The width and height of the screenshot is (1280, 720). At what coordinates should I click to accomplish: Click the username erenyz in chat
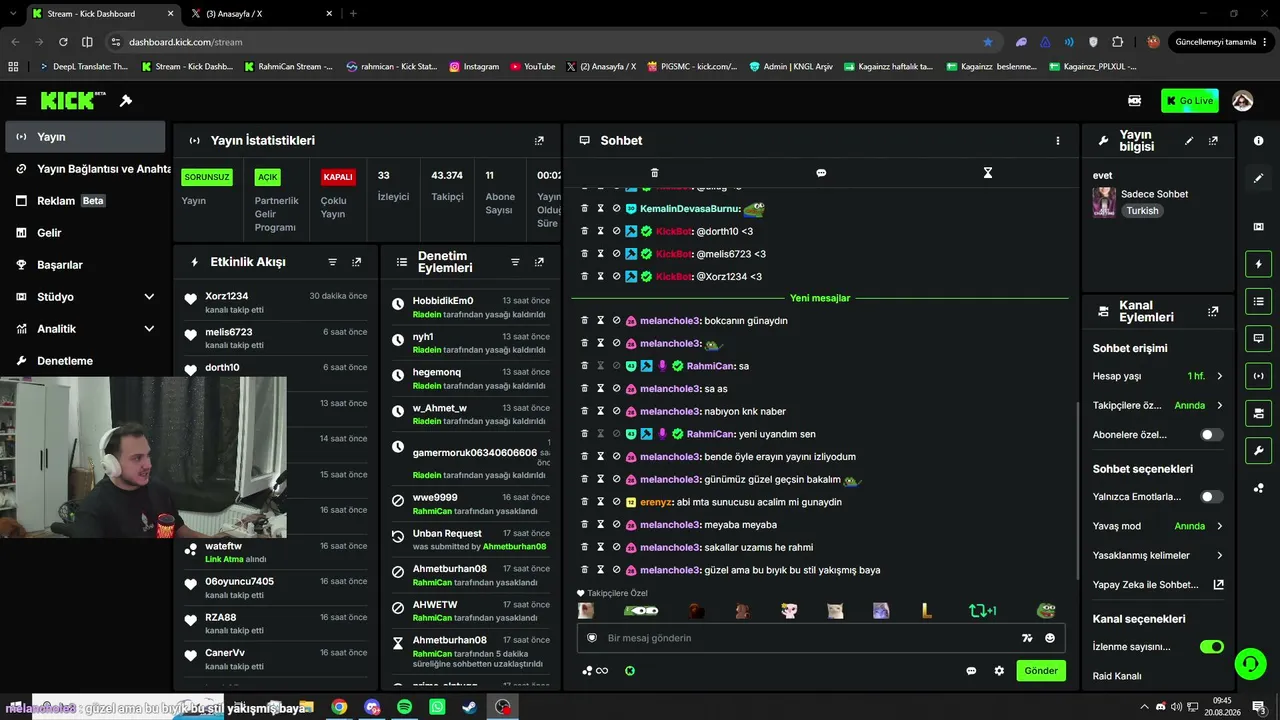pos(656,502)
